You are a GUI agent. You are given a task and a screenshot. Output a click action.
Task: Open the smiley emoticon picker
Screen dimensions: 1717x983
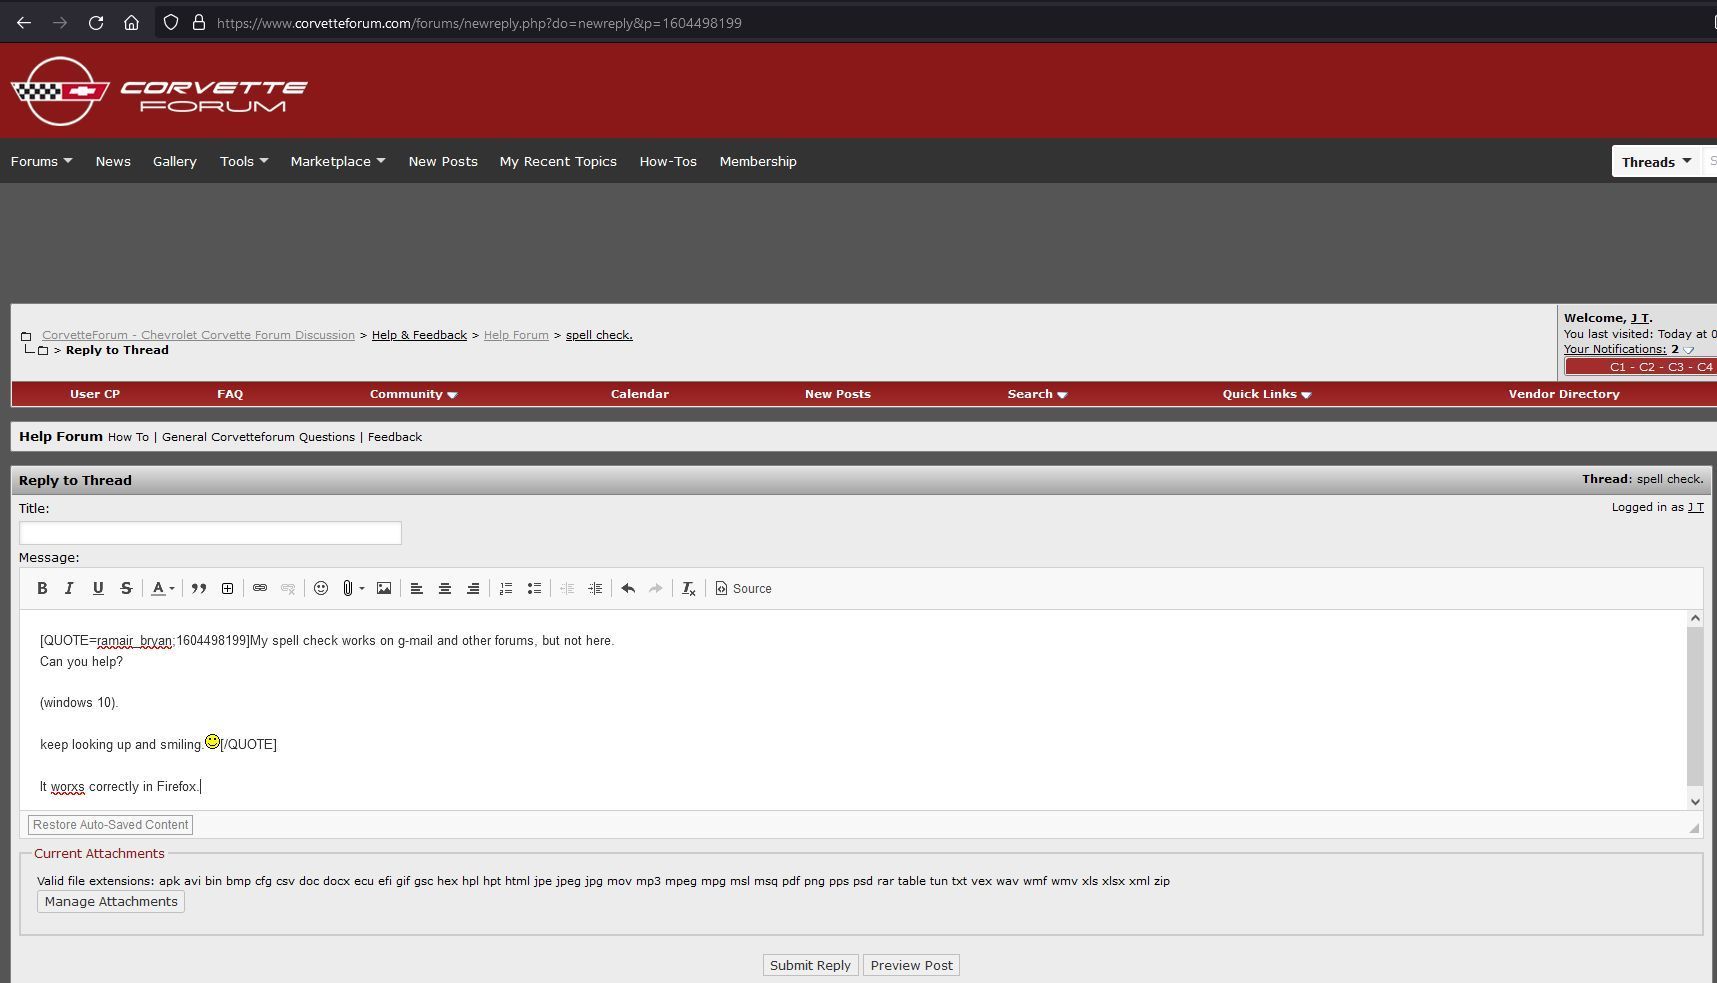(x=321, y=589)
